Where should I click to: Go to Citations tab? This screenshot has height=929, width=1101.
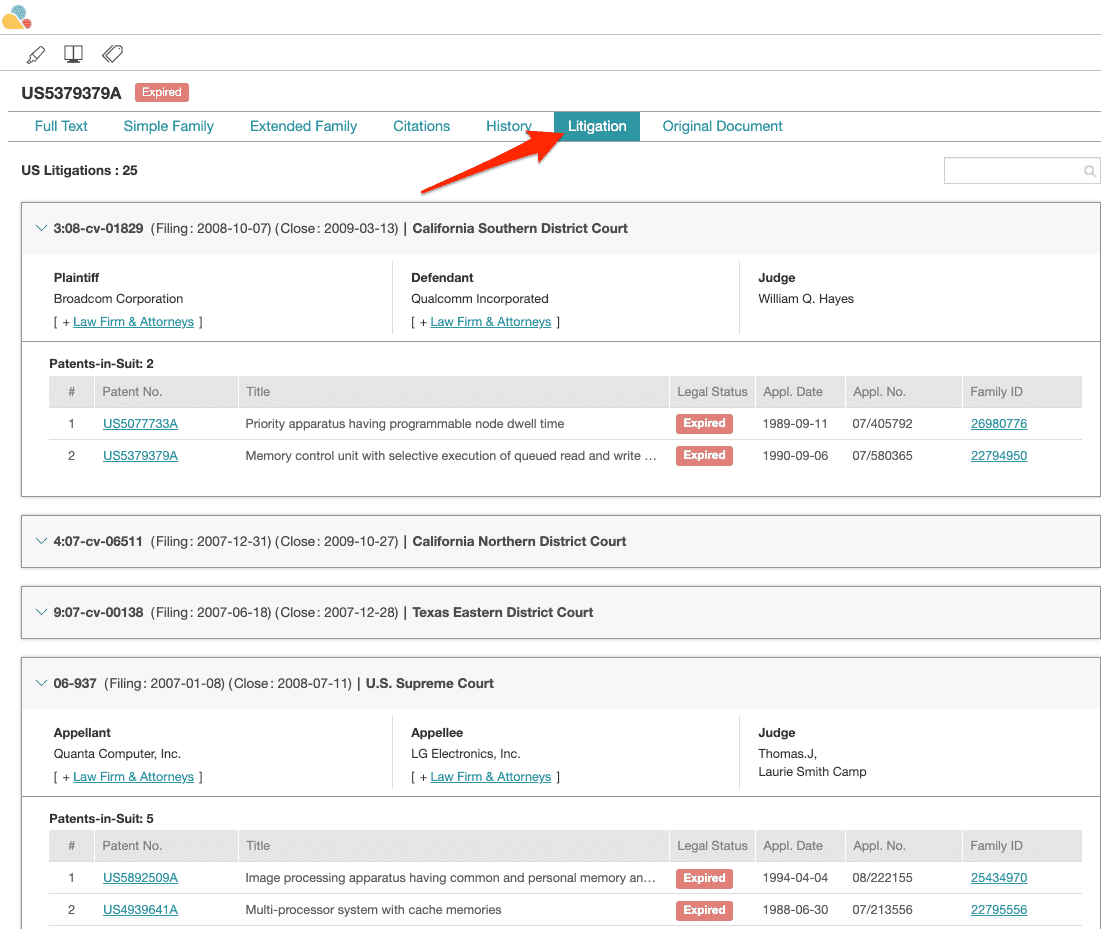coord(421,126)
